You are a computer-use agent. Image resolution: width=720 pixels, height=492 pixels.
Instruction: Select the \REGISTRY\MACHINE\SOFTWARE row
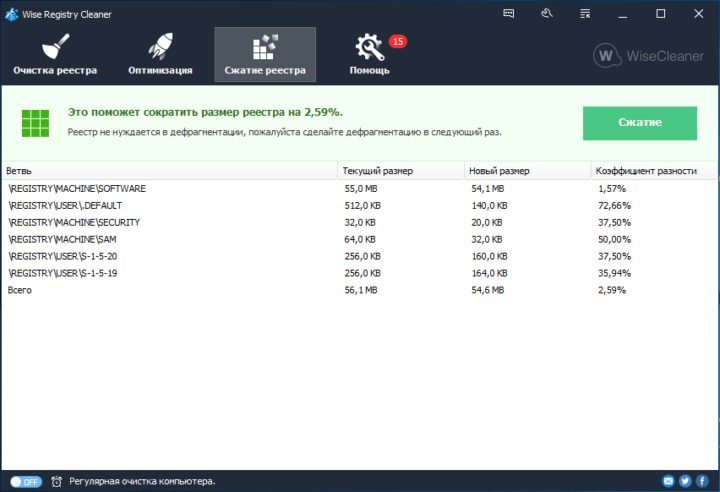(78, 188)
